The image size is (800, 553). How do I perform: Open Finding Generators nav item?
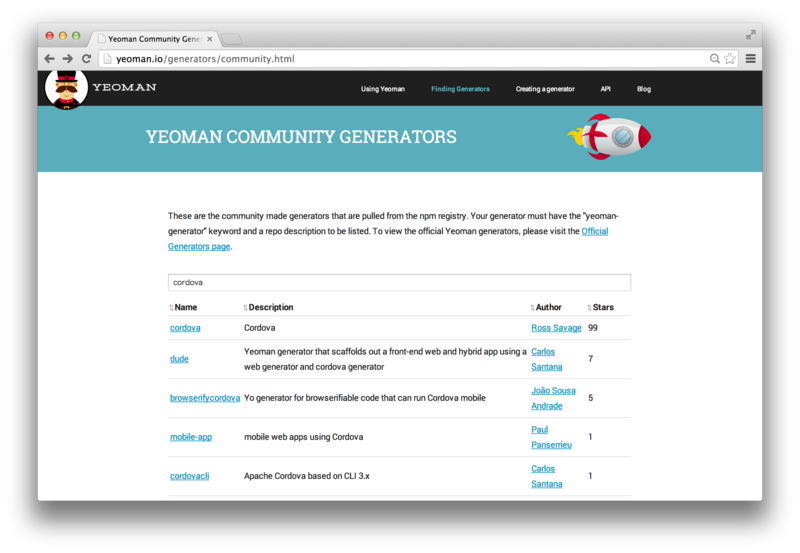click(460, 89)
